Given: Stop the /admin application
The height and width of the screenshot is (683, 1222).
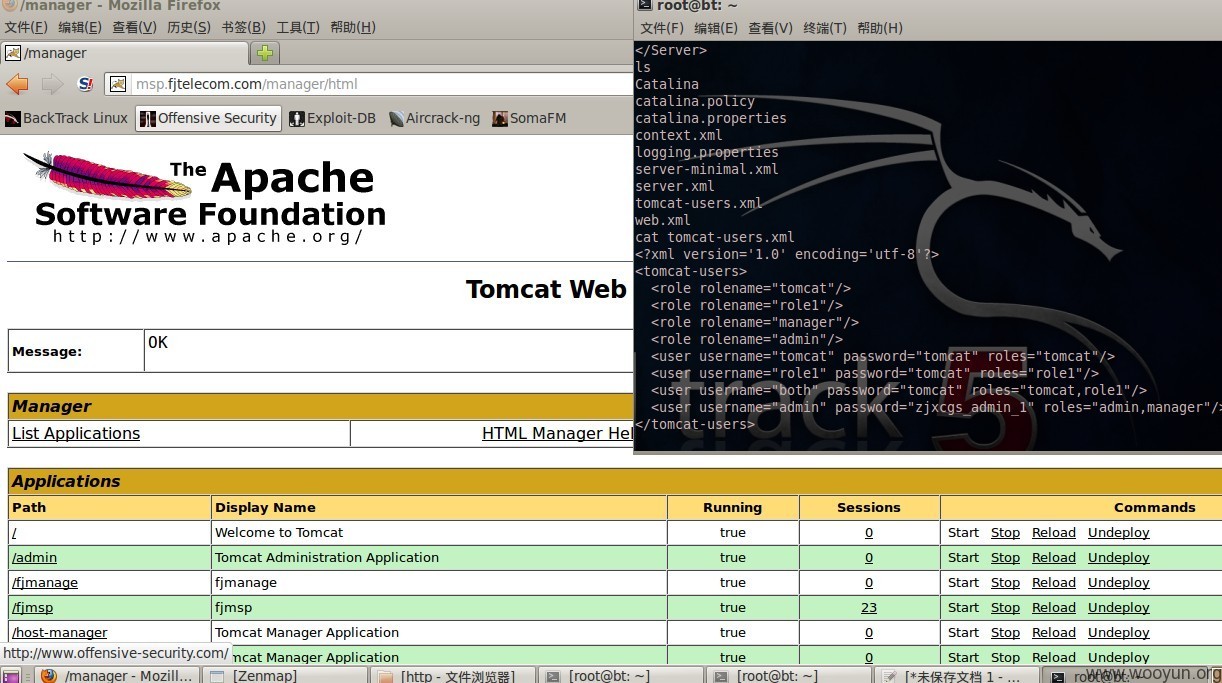Looking at the screenshot, I should click(1005, 558).
